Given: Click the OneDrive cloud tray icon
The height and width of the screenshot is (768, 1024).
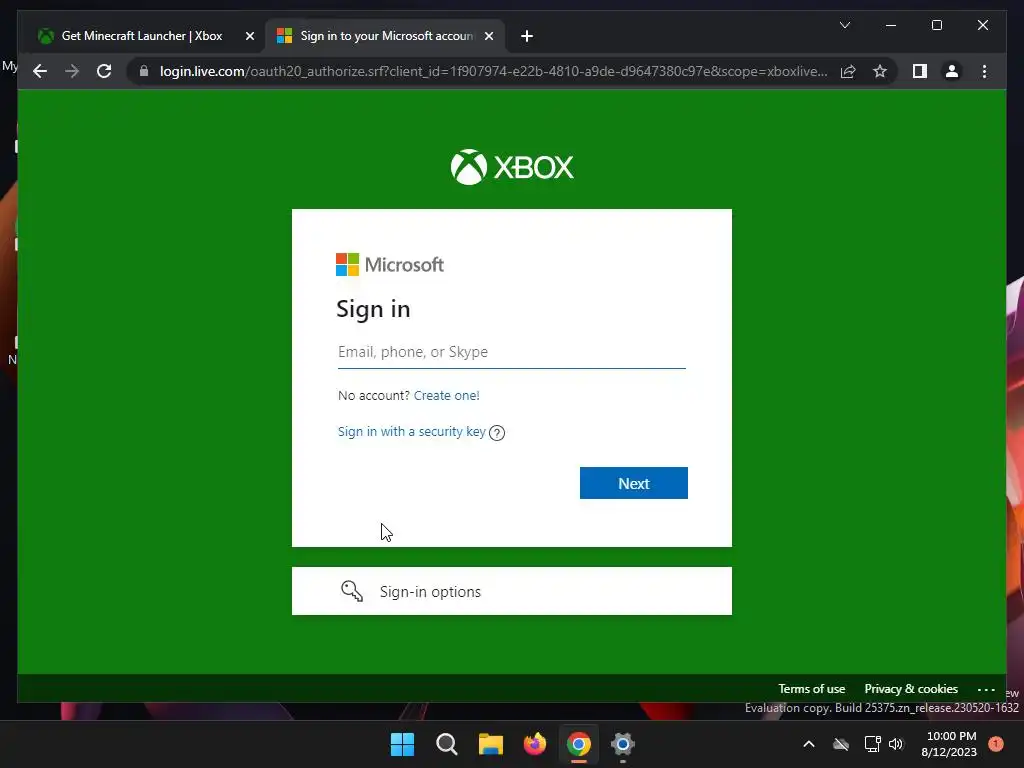Looking at the screenshot, I should (x=841, y=744).
